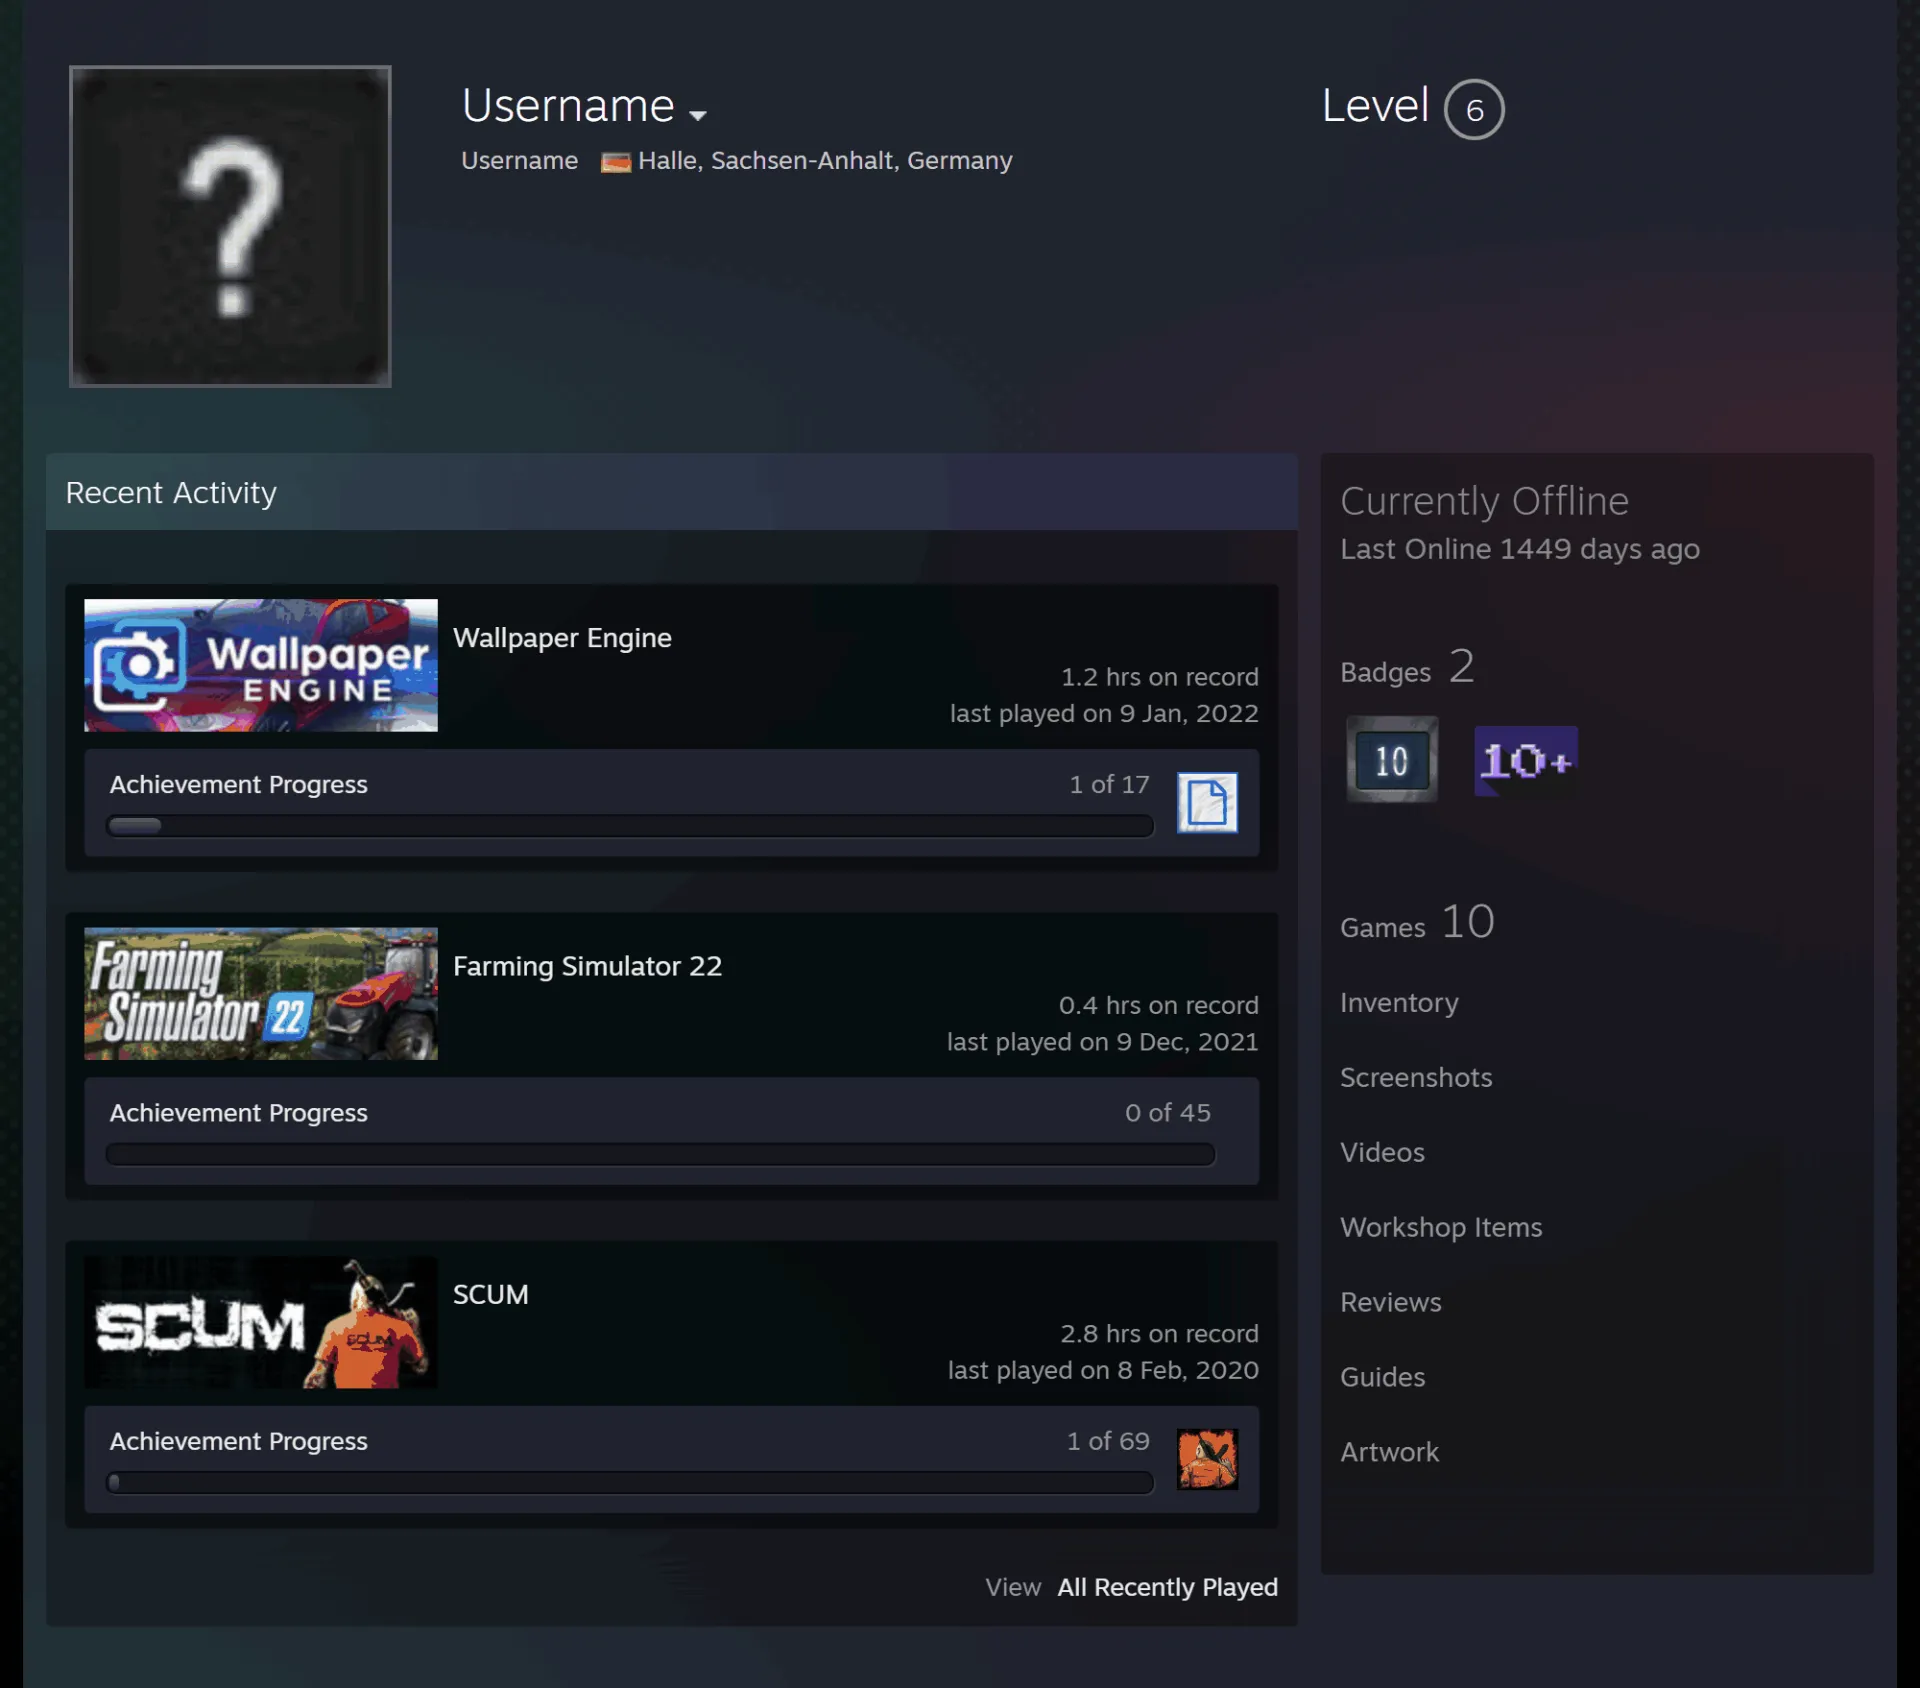
Task: Click the SCUM achievement progress bar
Action: point(630,1482)
